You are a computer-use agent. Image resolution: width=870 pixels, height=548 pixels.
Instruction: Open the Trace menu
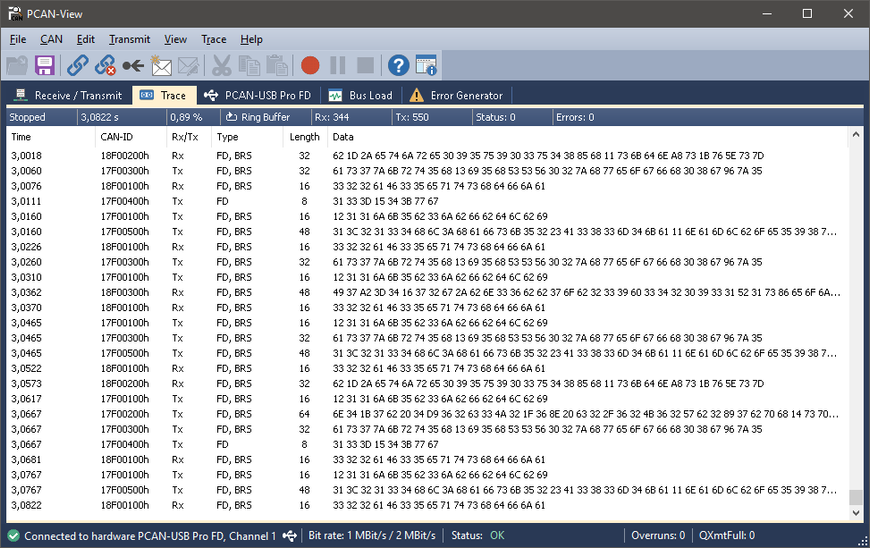[214, 39]
